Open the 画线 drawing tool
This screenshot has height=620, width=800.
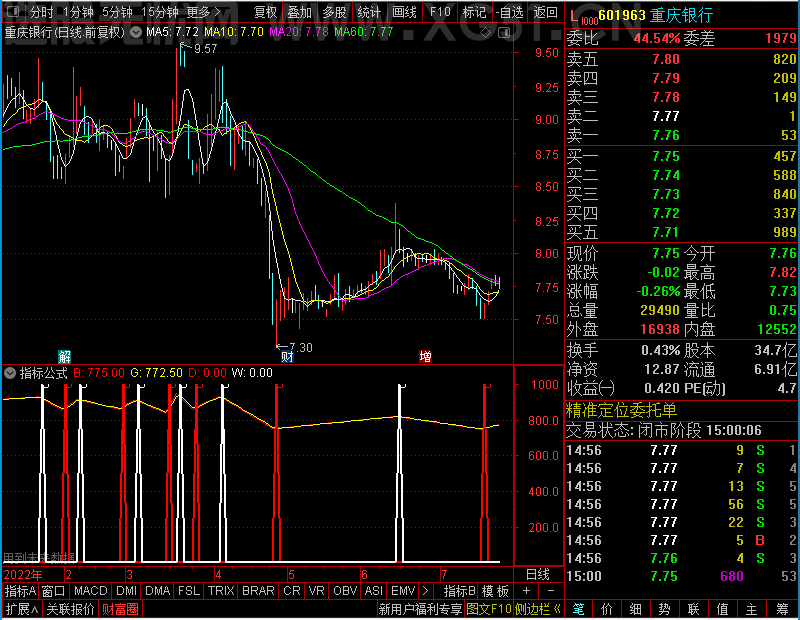point(404,12)
